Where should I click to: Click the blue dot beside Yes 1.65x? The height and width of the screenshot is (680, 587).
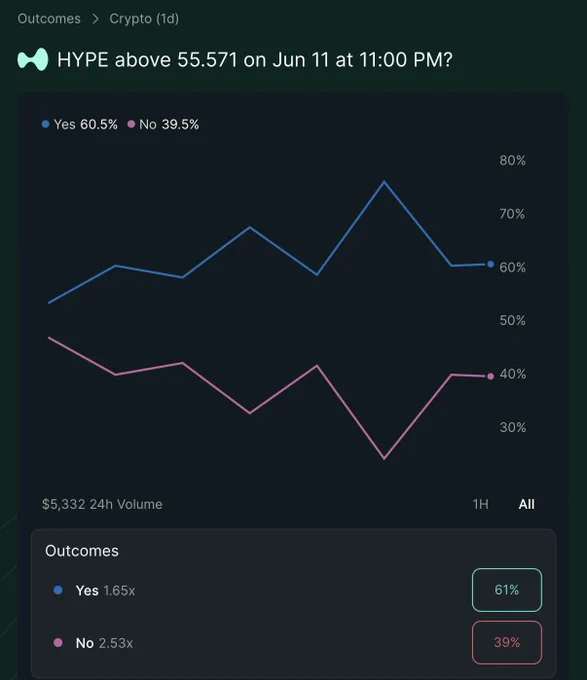tap(58, 590)
